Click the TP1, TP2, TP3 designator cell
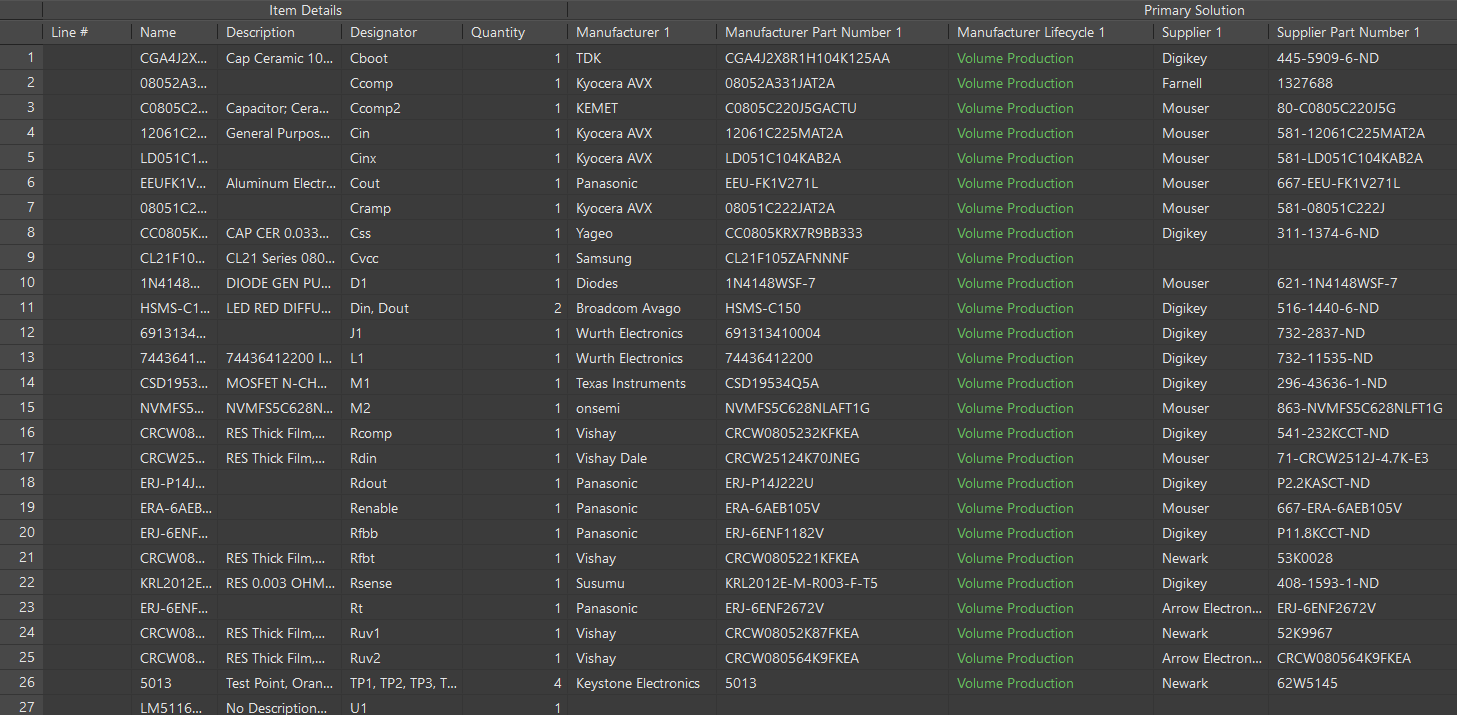 [x=402, y=683]
